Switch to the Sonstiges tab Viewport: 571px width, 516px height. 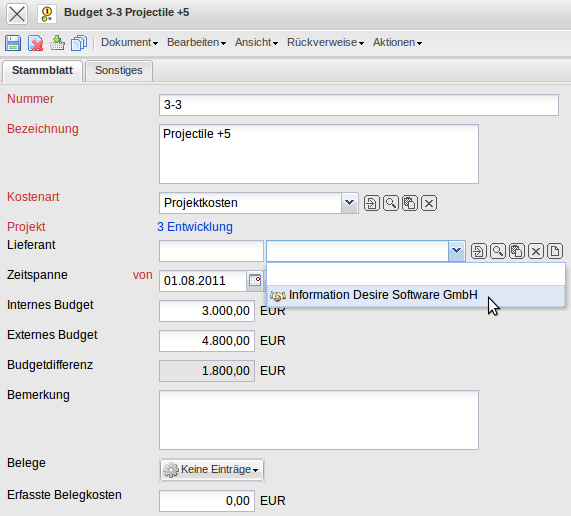click(x=119, y=70)
